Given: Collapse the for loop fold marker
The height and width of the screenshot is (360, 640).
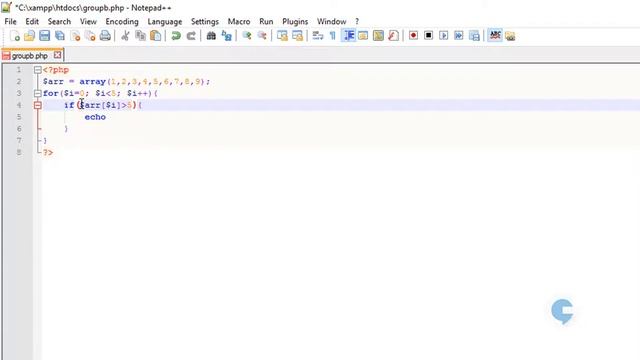Looking at the screenshot, I should tap(38, 93).
